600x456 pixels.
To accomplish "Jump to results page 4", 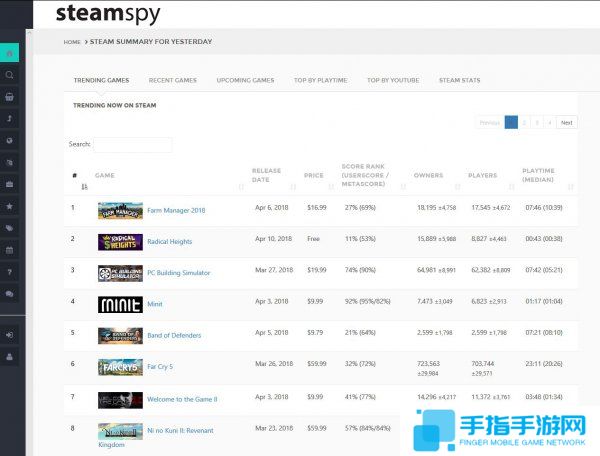I will pyautogui.click(x=550, y=123).
